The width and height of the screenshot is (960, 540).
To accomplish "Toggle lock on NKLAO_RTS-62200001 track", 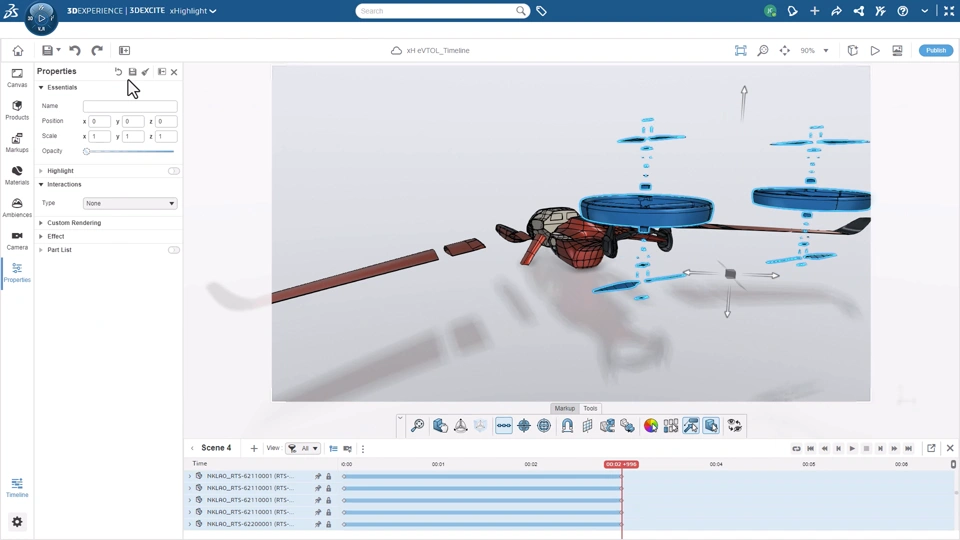I will (x=329, y=524).
